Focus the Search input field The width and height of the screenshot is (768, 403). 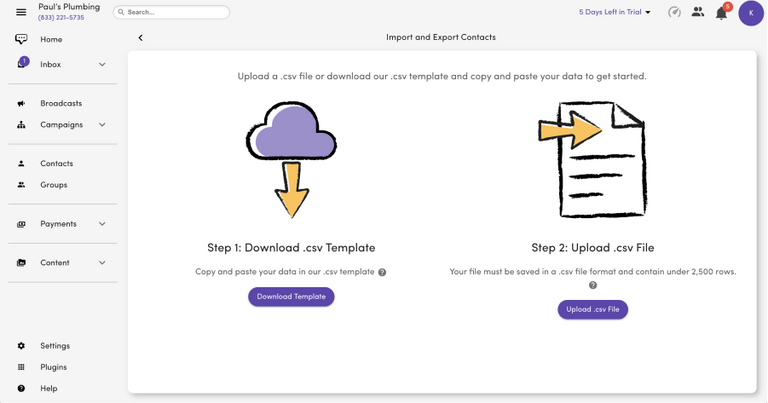171,12
